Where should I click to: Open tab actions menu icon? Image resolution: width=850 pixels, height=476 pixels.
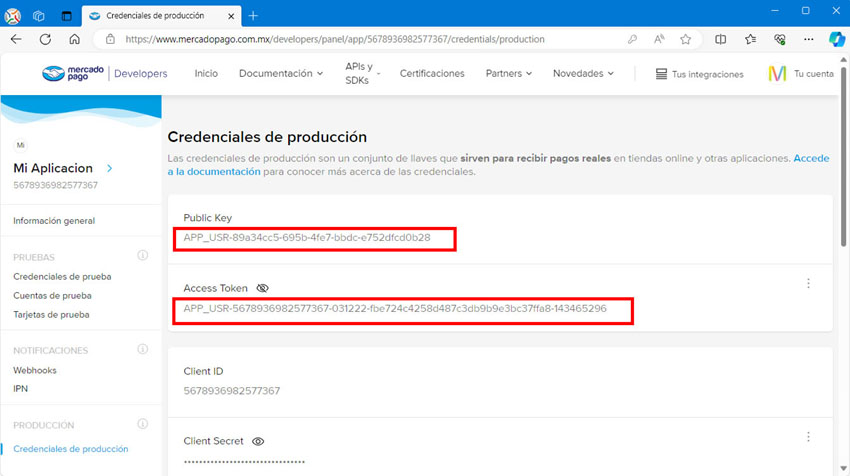coord(66,16)
